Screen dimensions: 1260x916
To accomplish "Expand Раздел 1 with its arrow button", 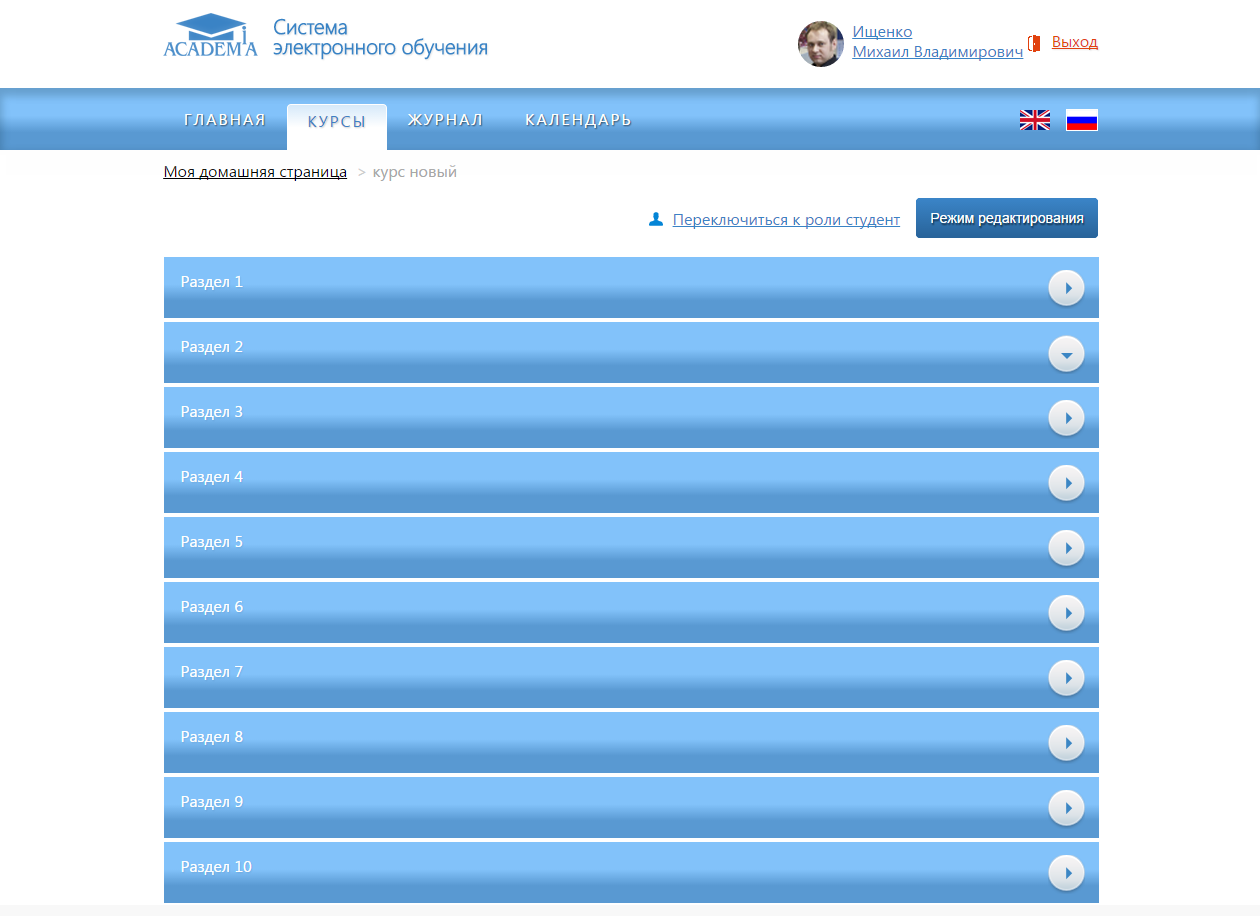I will (x=1066, y=288).
